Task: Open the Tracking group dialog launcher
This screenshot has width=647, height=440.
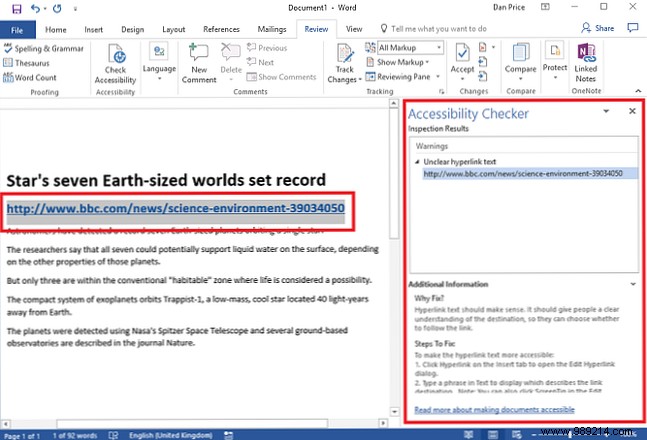Action: (442, 91)
